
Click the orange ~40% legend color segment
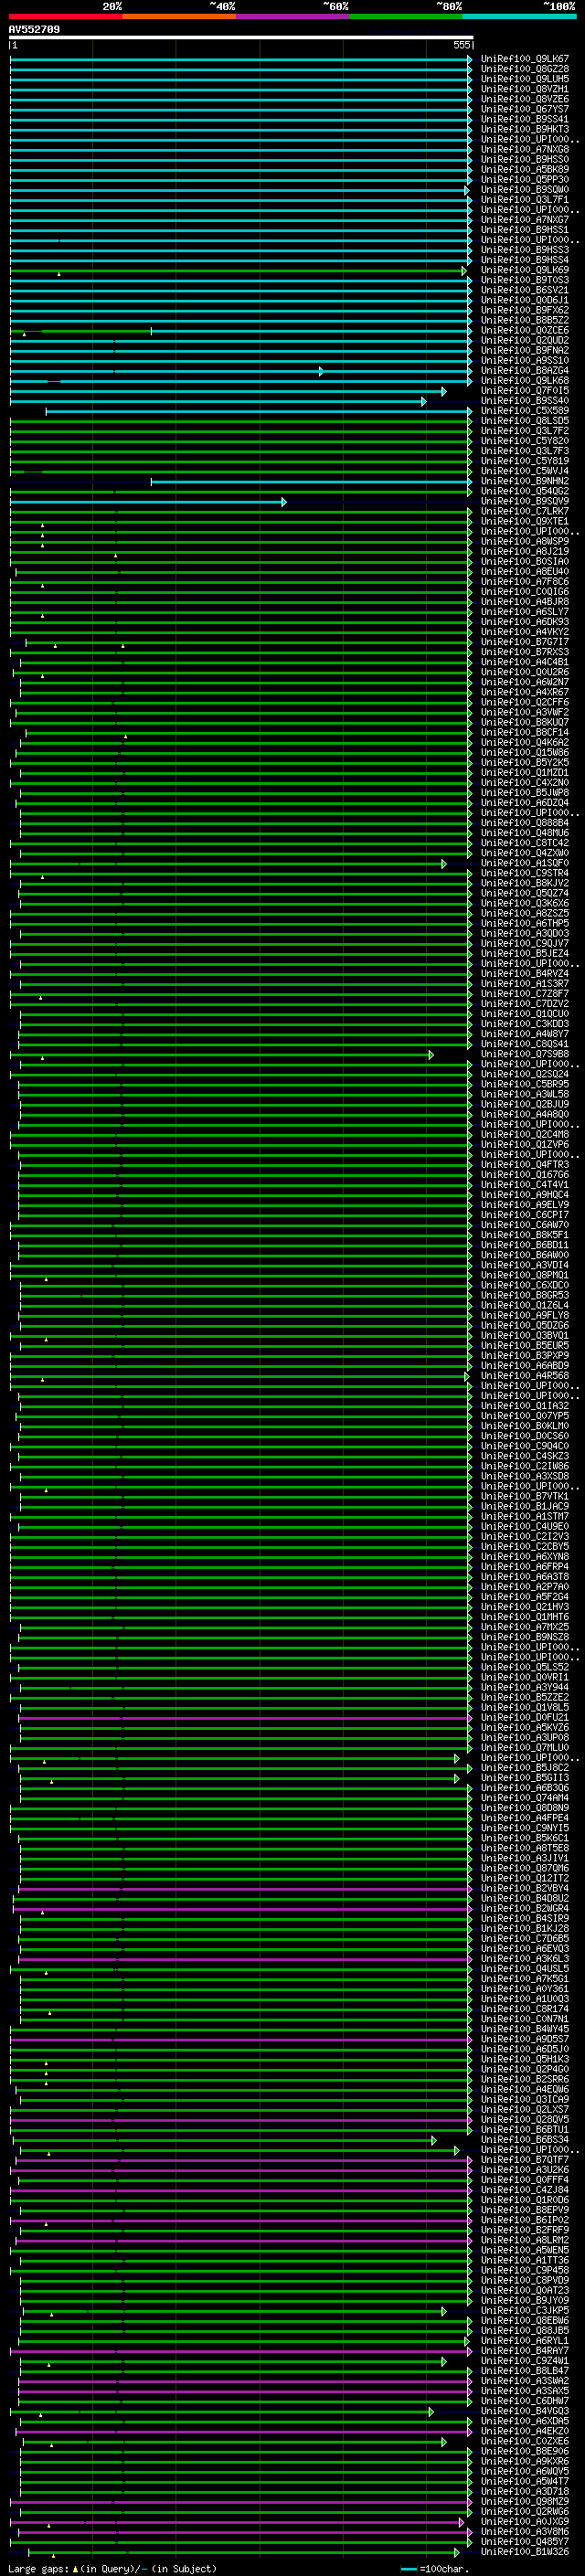point(179,16)
